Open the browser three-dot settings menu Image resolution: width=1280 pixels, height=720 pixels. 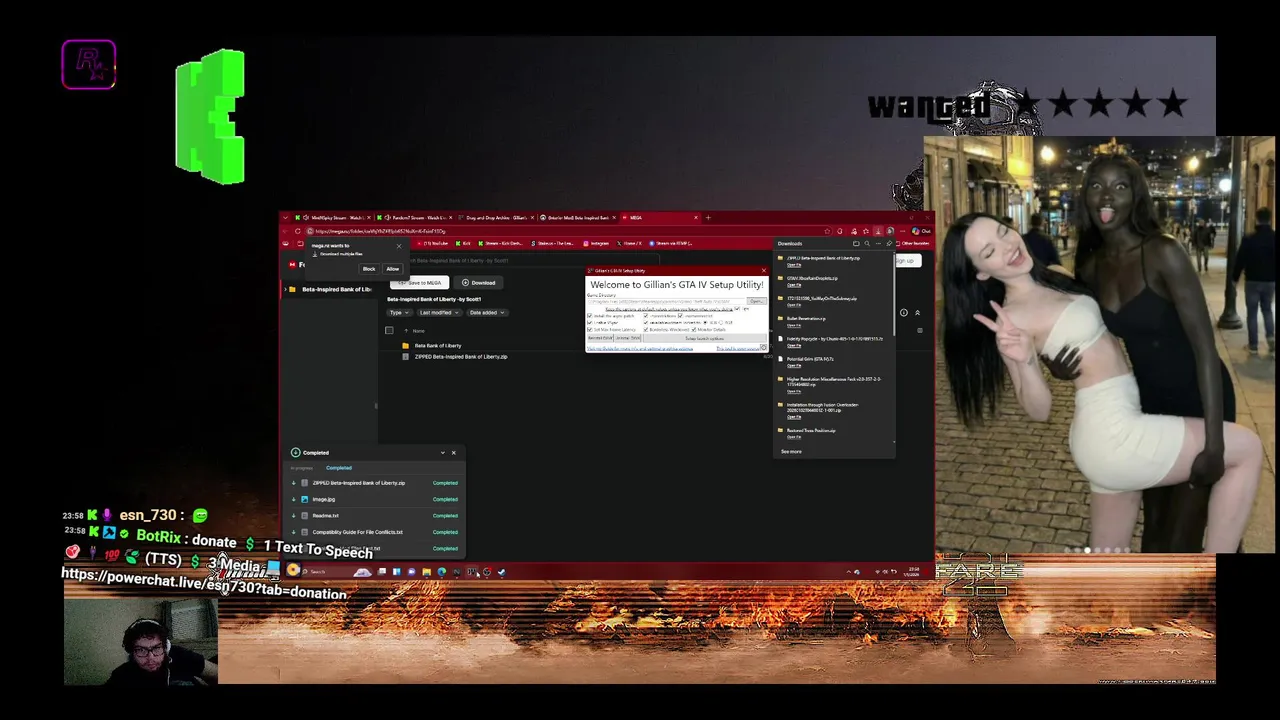[902, 231]
